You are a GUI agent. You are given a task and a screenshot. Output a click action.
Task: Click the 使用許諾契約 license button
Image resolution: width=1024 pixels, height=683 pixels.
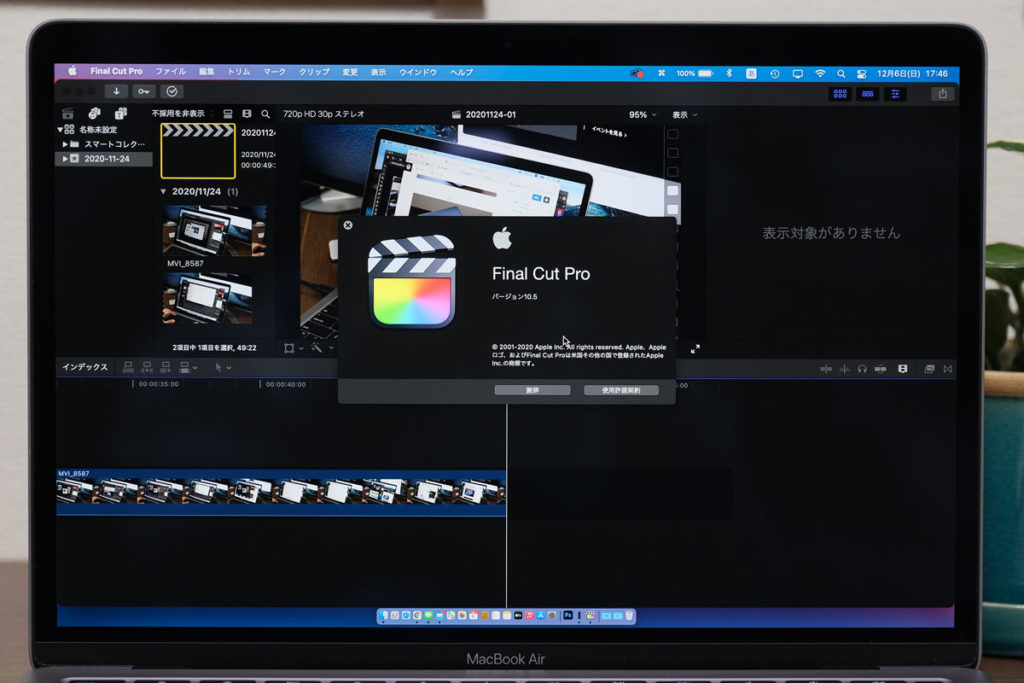(x=621, y=390)
